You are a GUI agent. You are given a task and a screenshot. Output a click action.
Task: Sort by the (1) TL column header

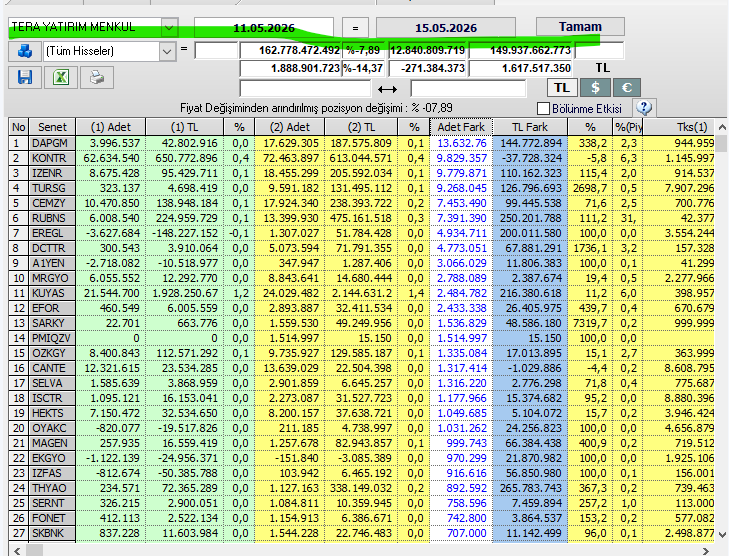click(x=185, y=127)
